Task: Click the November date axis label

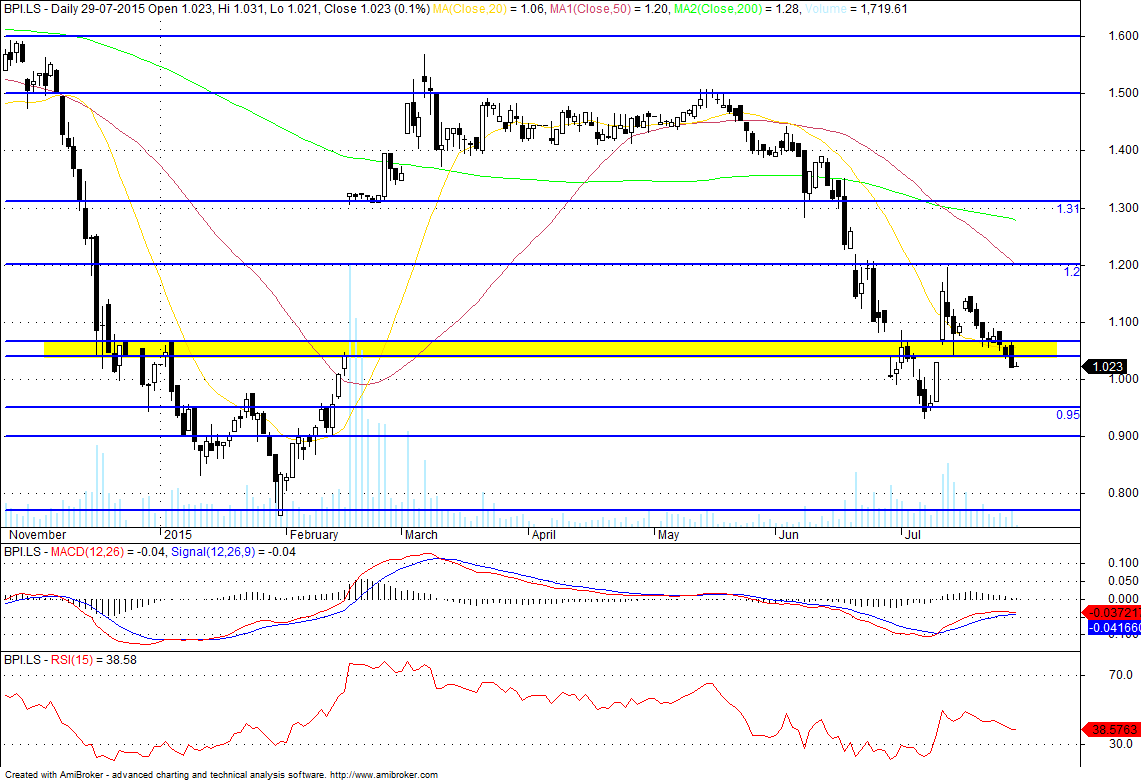Action: 37,535
